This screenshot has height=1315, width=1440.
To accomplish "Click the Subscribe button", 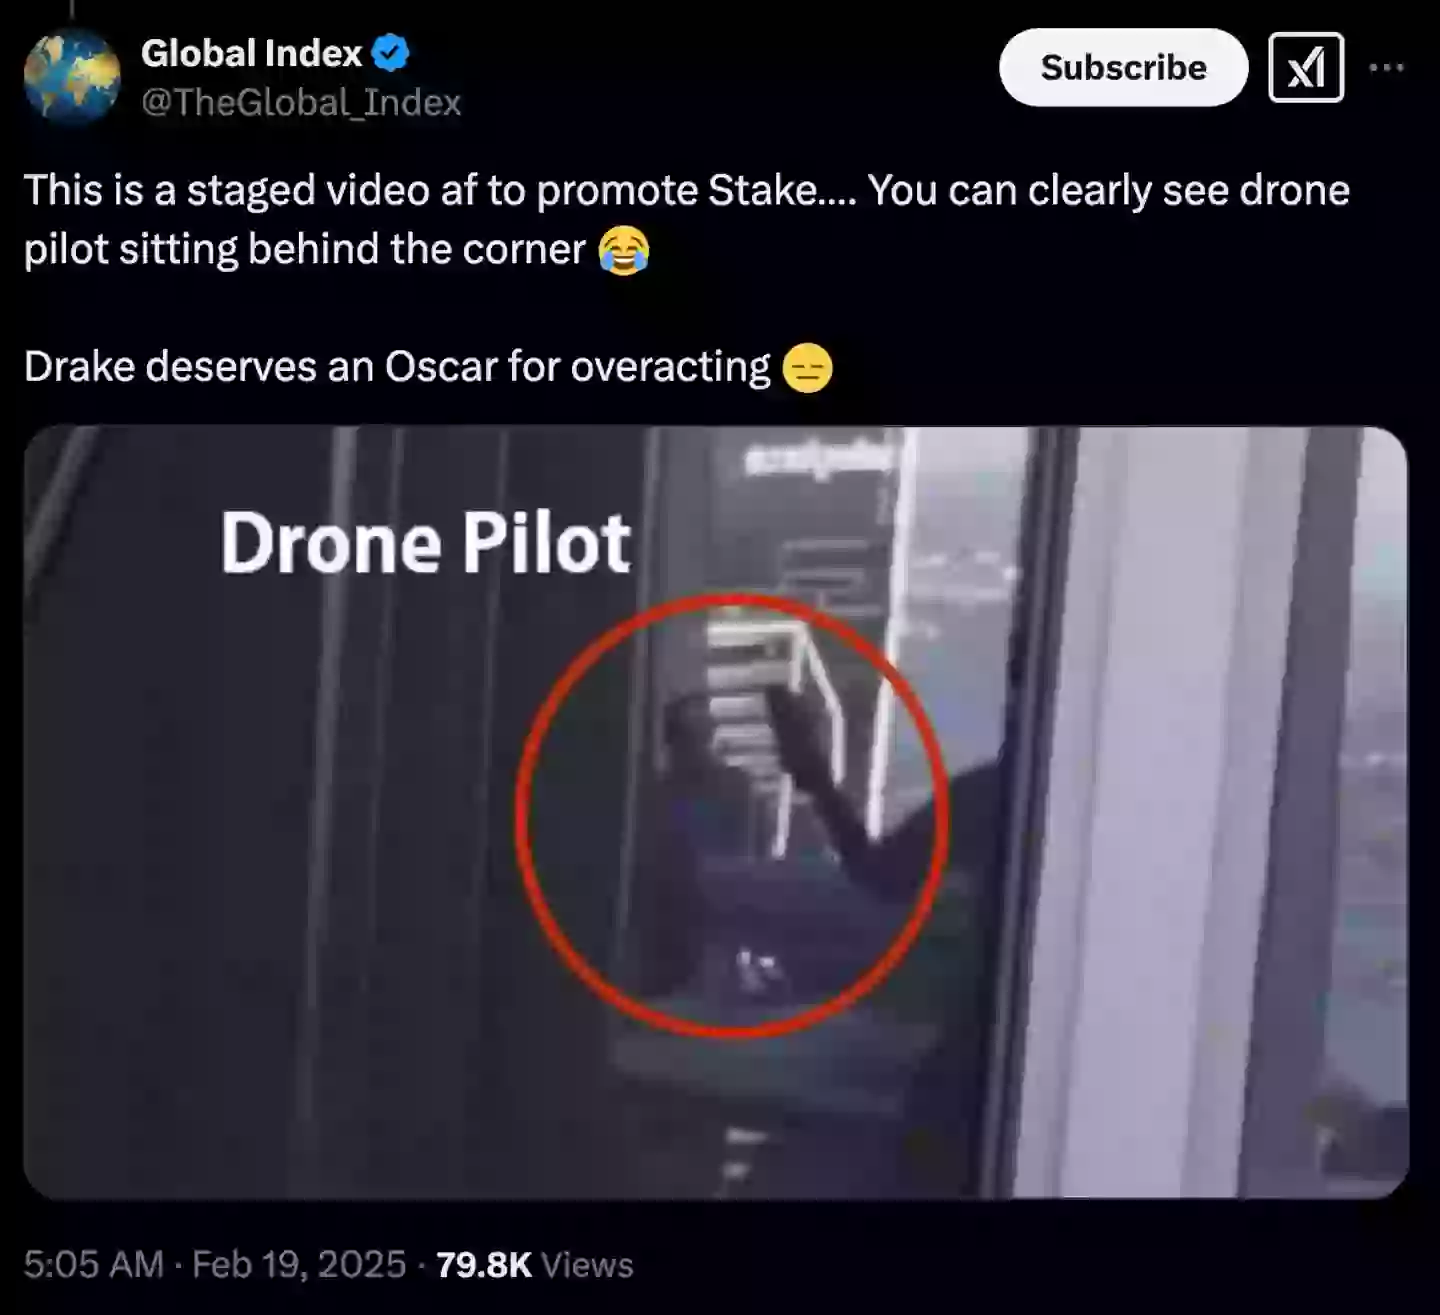I will coord(1123,68).
